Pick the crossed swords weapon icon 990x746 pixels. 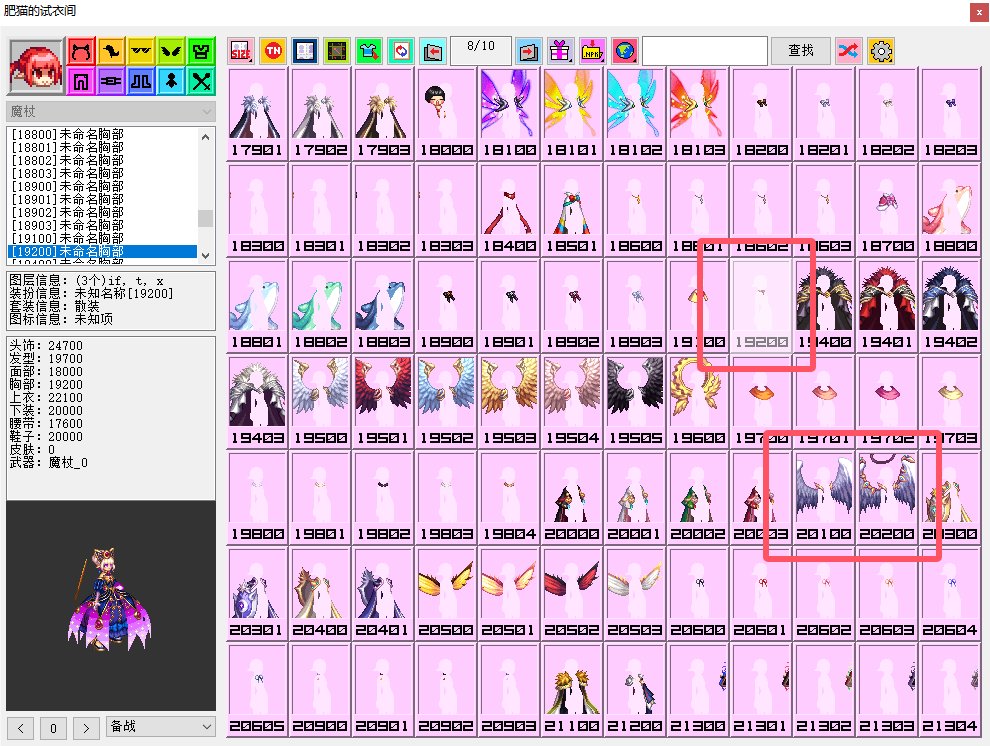(204, 81)
